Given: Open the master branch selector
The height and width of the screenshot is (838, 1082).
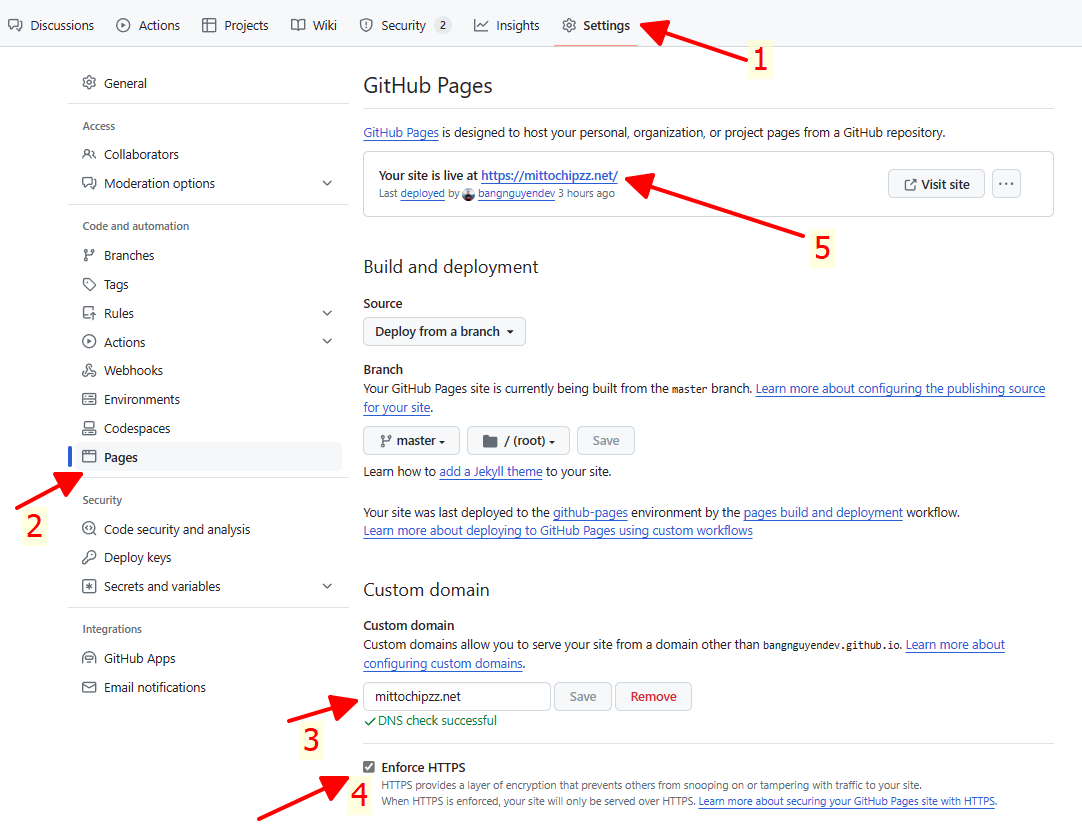Looking at the screenshot, I should click(411, 440).
